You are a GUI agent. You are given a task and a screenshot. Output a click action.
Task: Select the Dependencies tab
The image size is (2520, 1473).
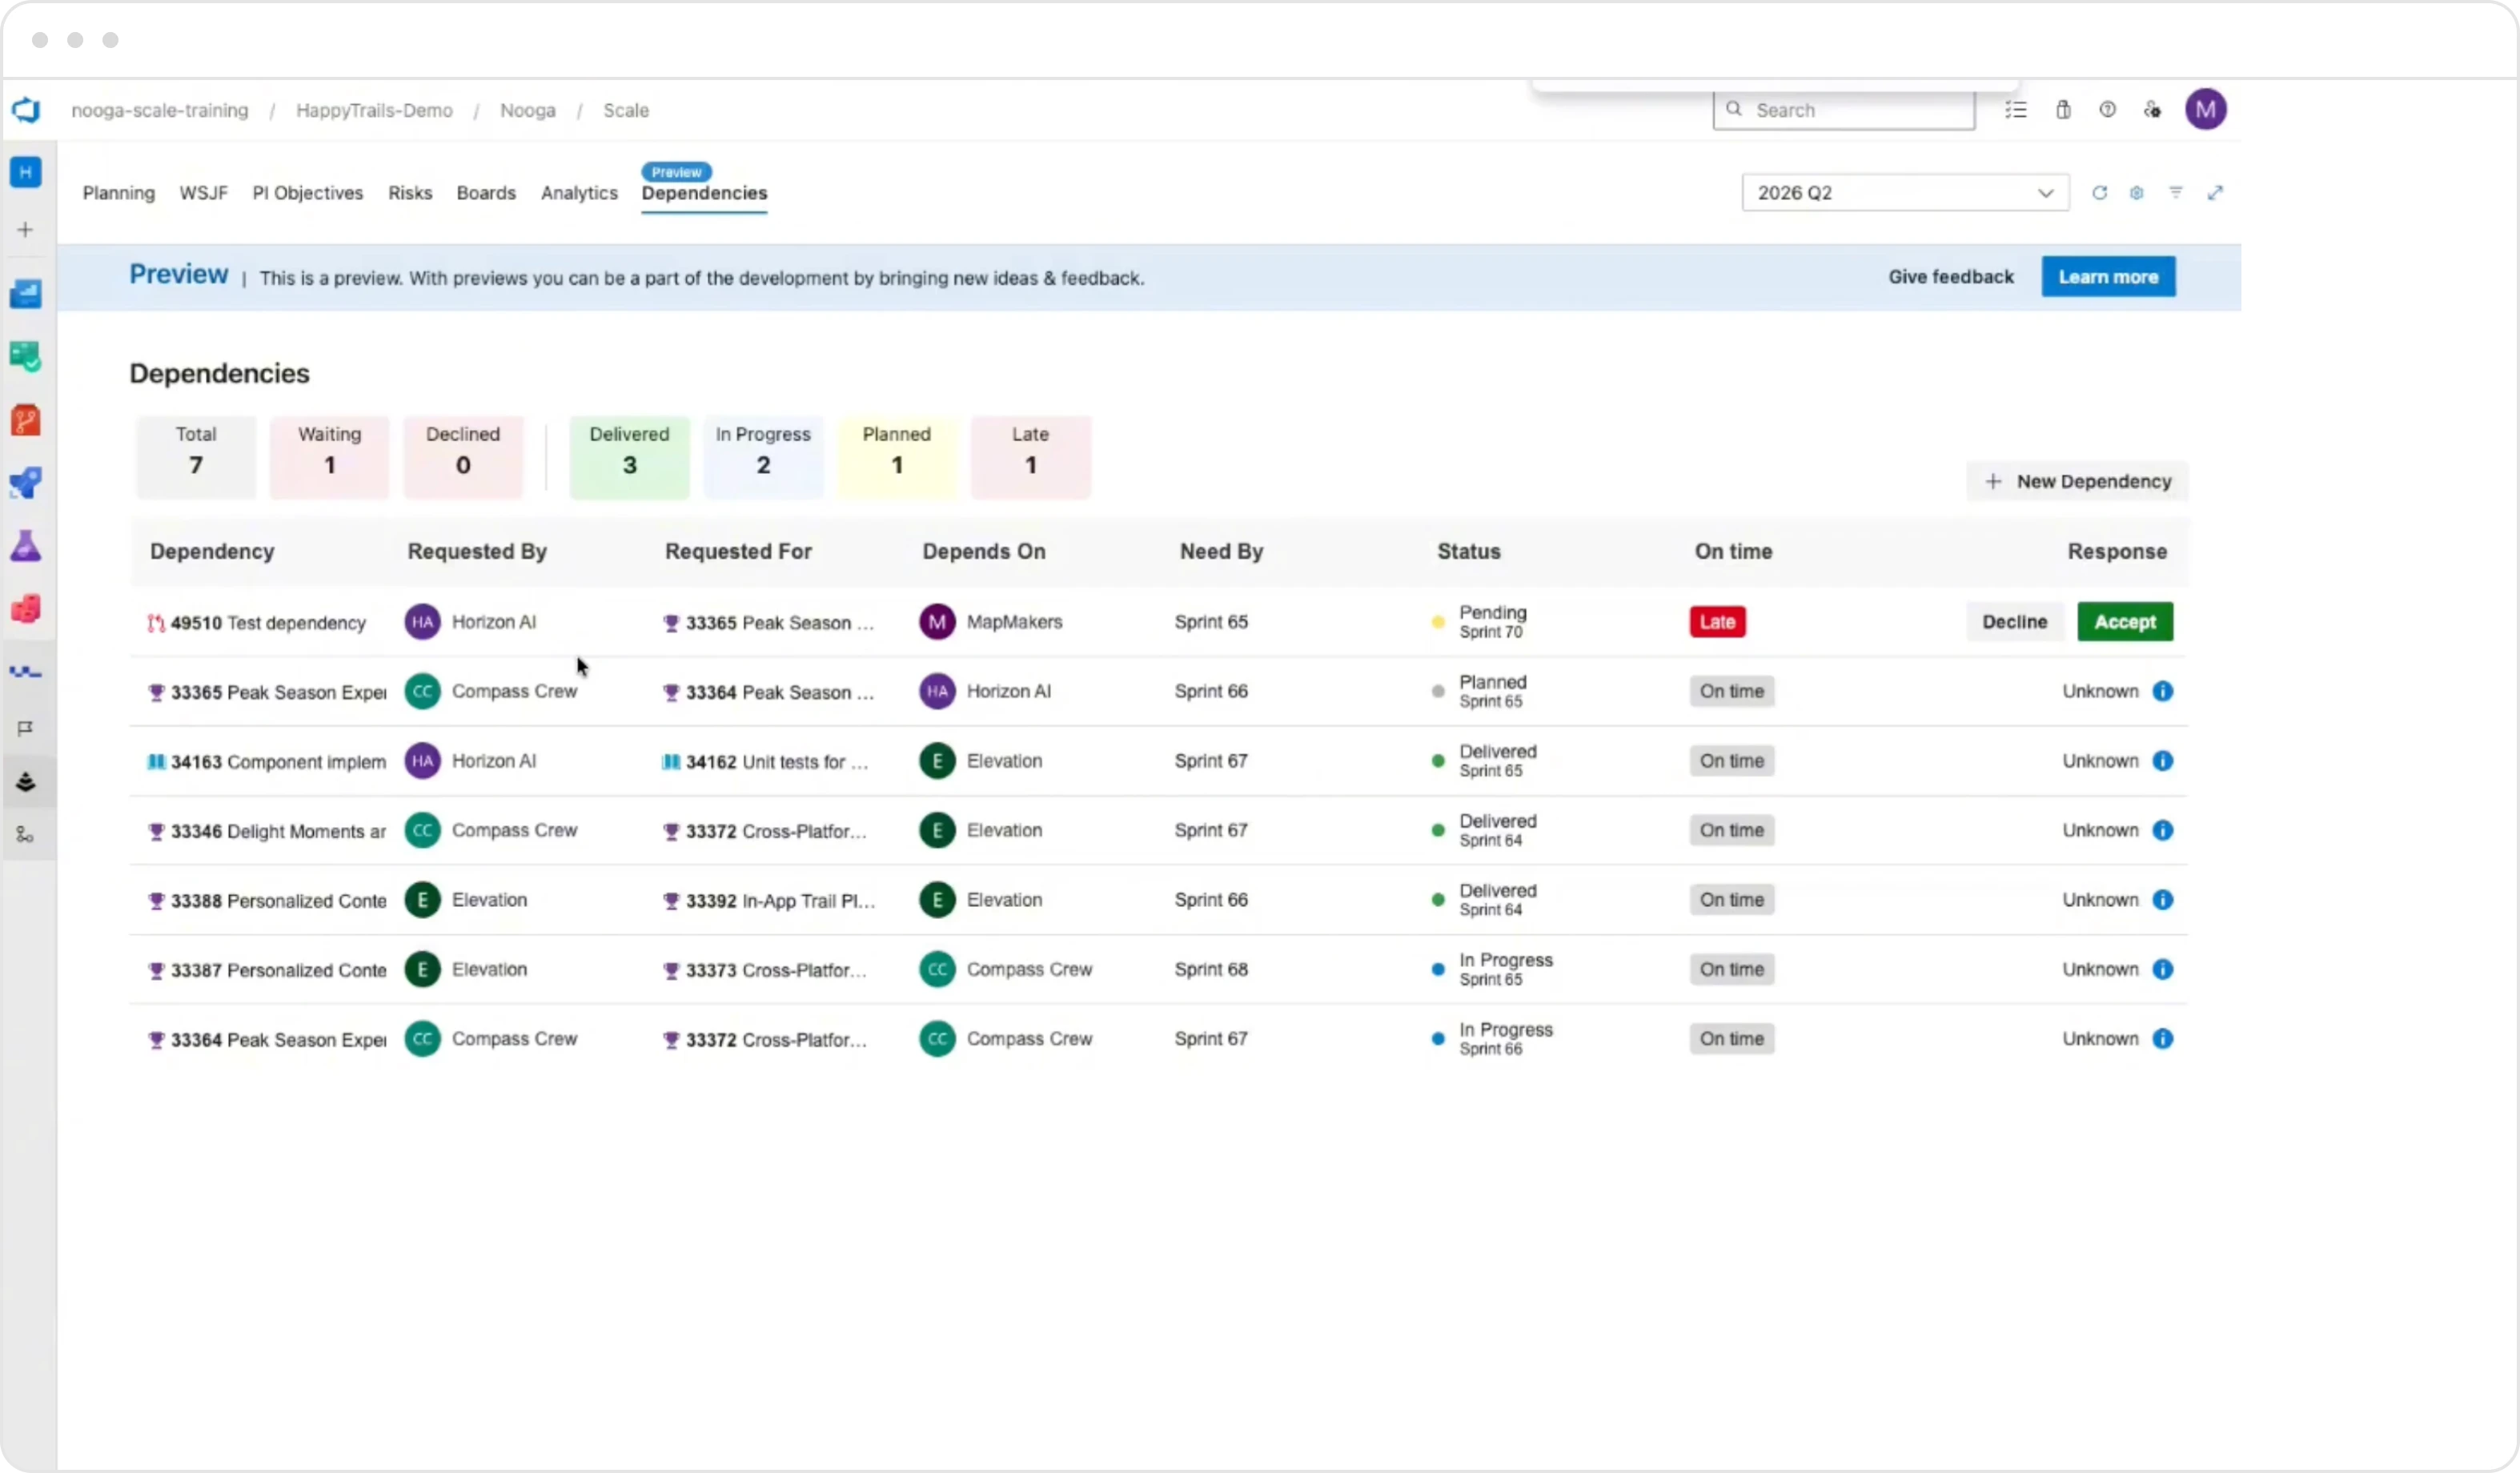tap(704, 193)
